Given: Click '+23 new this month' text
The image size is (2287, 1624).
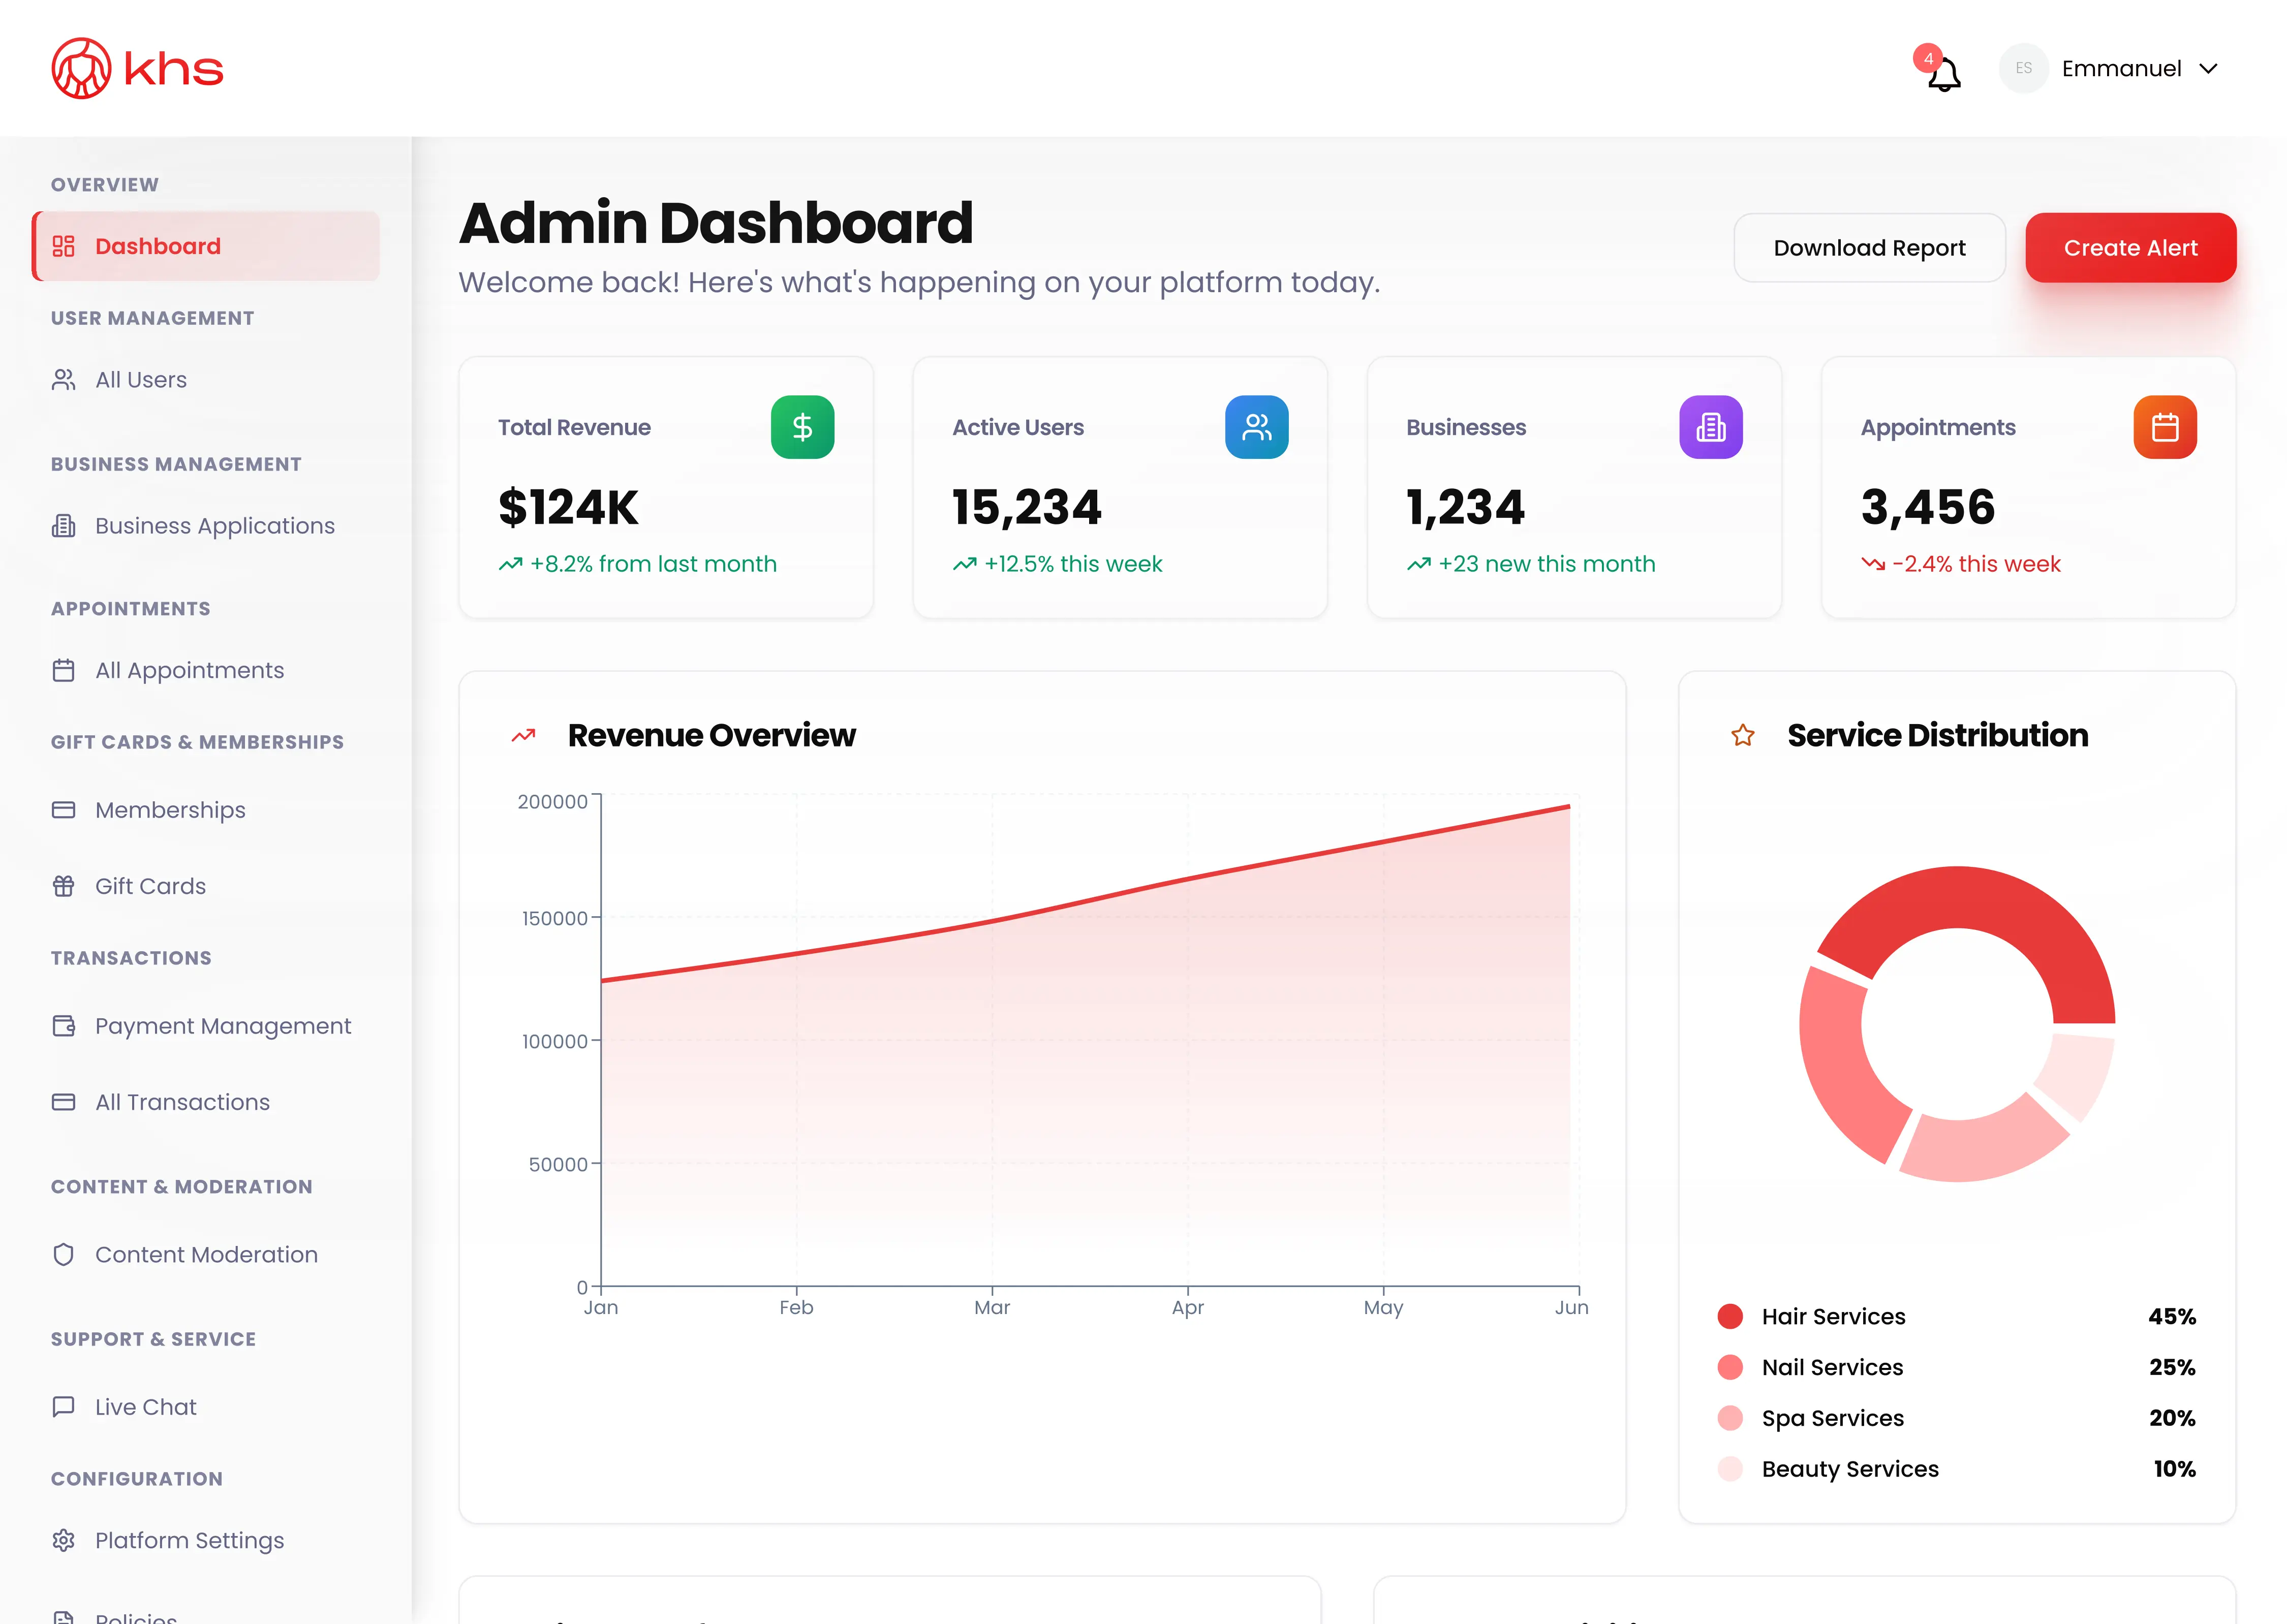Looking at the screenshot, I should coord(1547,564).
